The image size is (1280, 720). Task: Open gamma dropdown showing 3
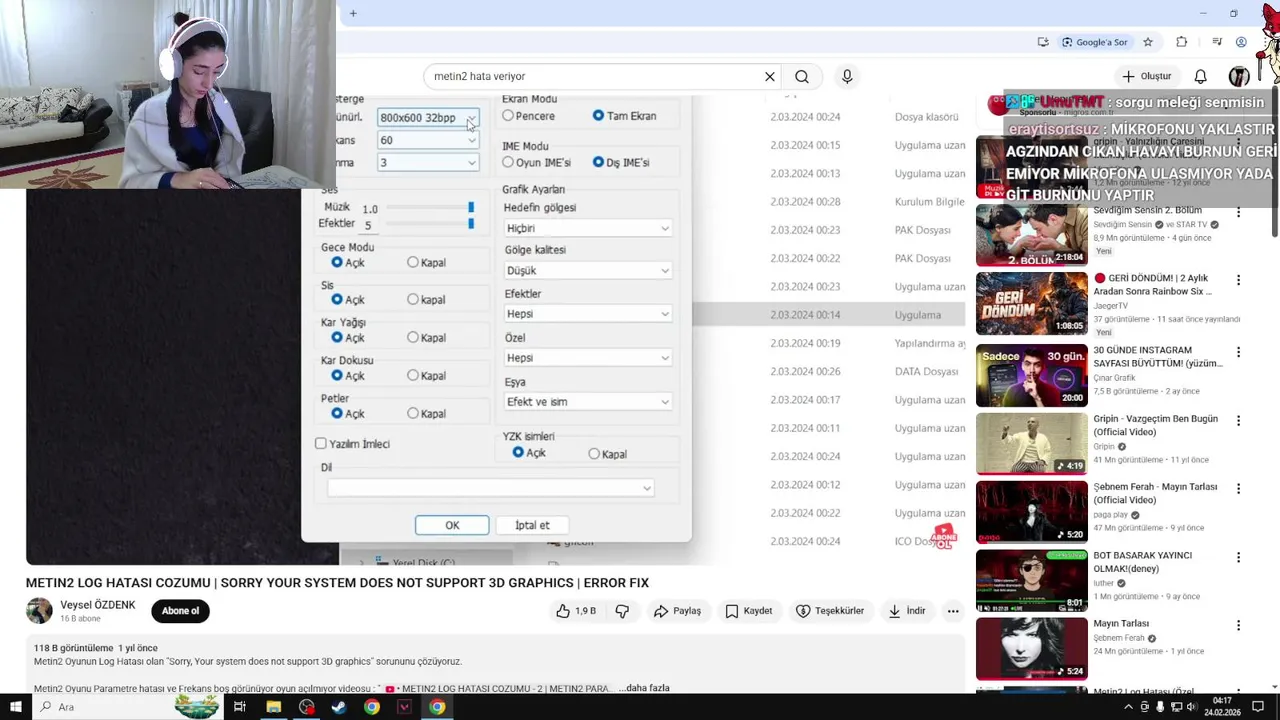[428, 163]
